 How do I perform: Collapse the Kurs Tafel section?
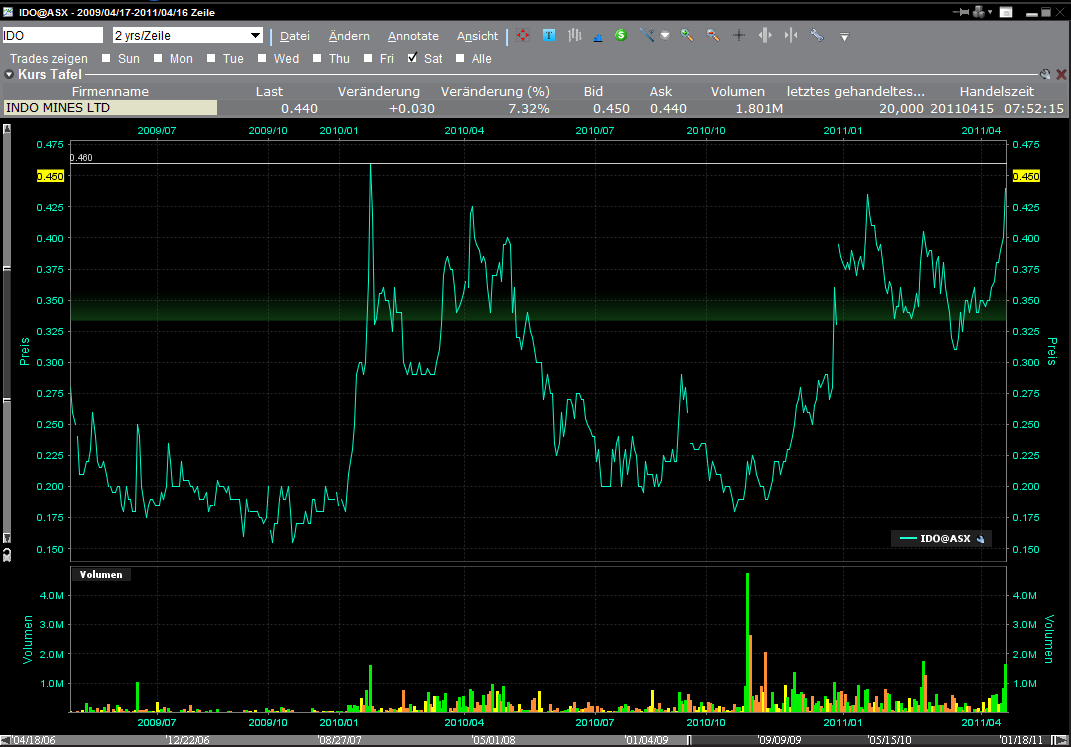[9, 74]
